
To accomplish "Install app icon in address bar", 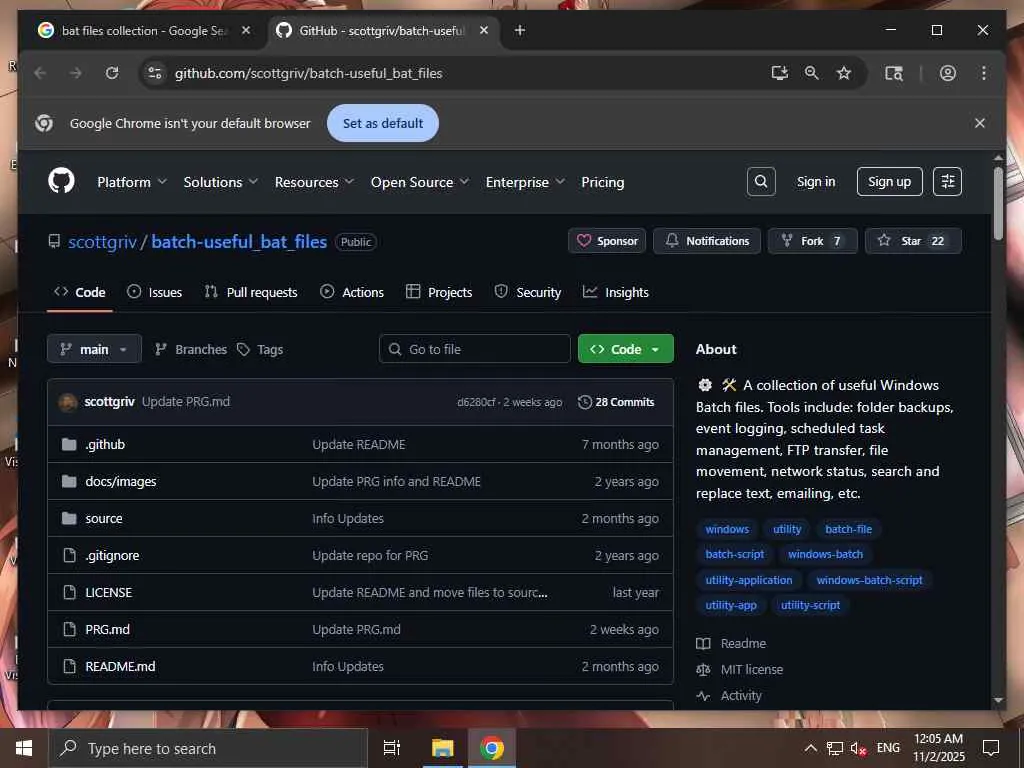I will tap(780, 73).
